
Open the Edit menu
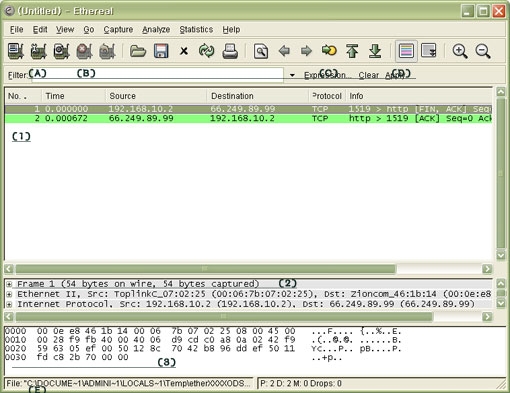click(40, 30)
